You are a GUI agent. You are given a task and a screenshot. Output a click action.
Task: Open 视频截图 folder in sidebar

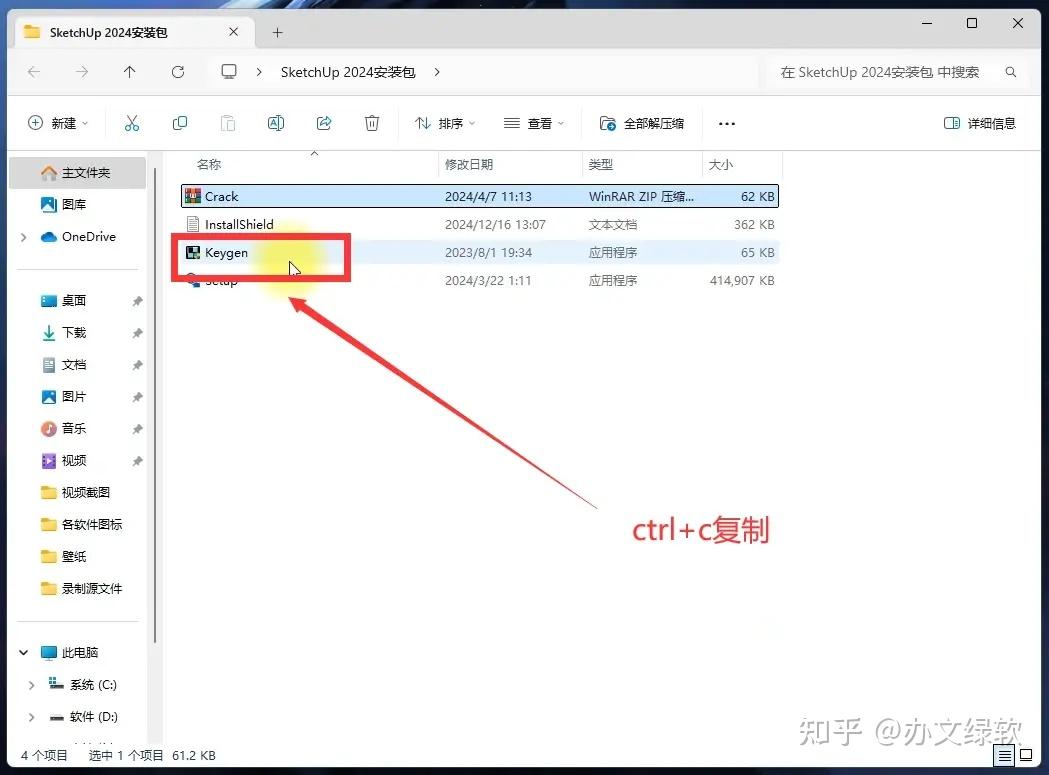click(x=86, y=493)
